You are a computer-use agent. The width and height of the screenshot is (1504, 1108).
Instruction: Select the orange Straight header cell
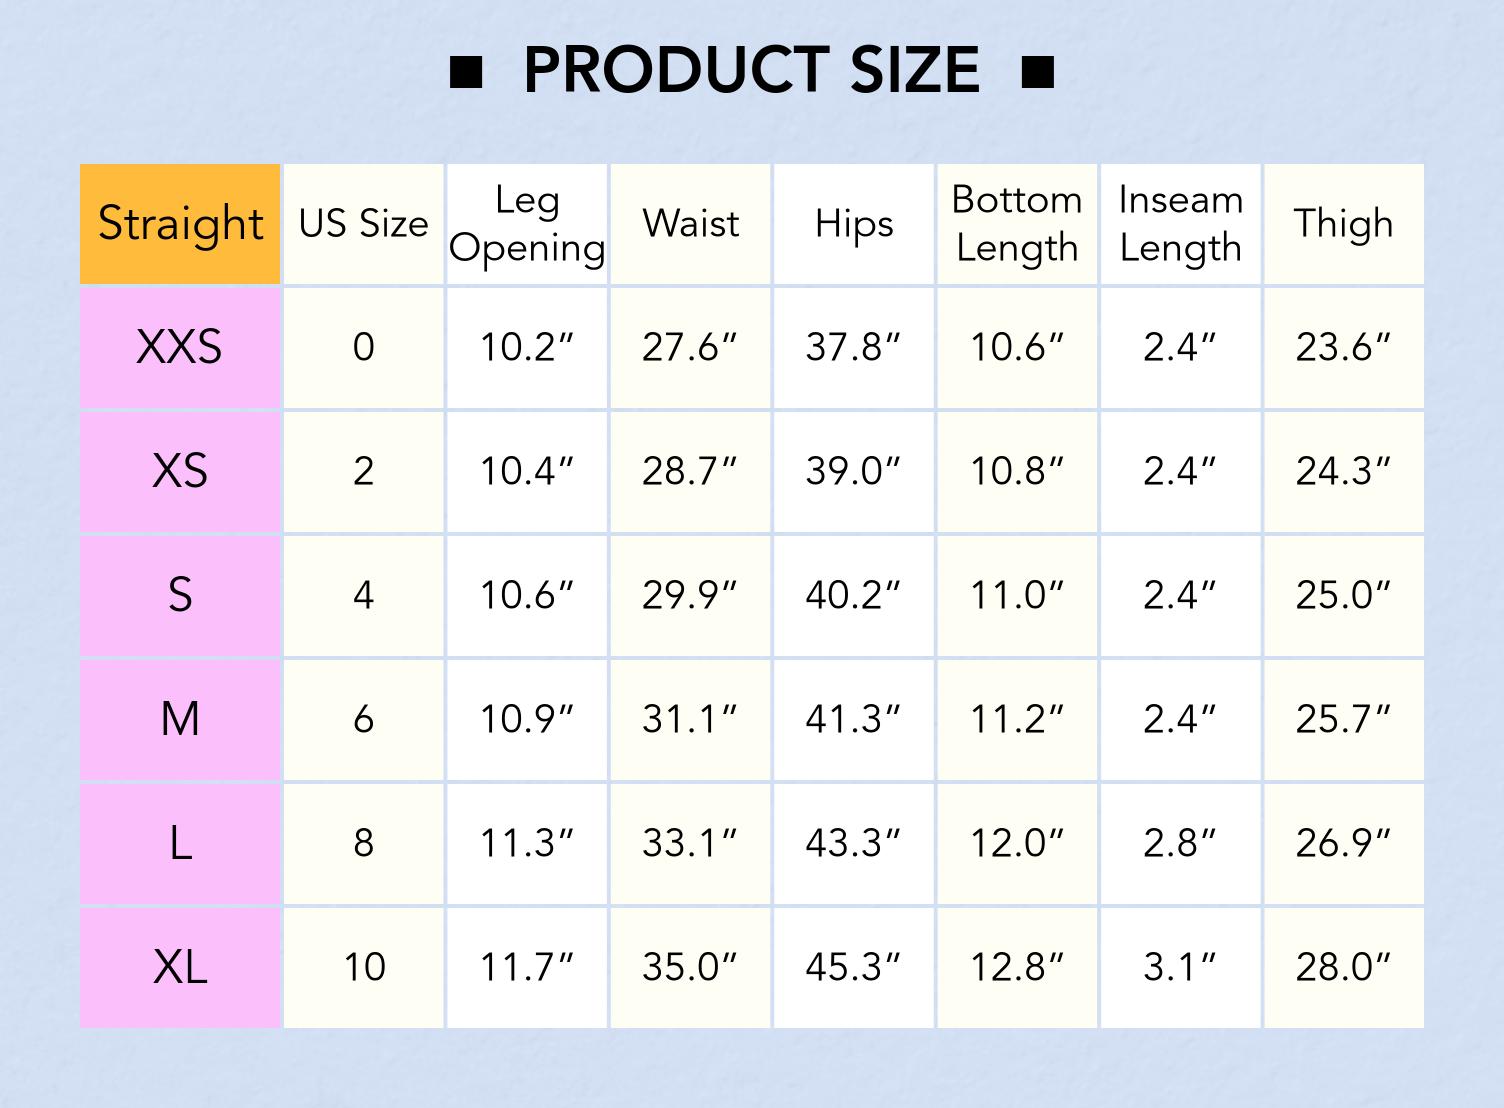click(180, 224)
